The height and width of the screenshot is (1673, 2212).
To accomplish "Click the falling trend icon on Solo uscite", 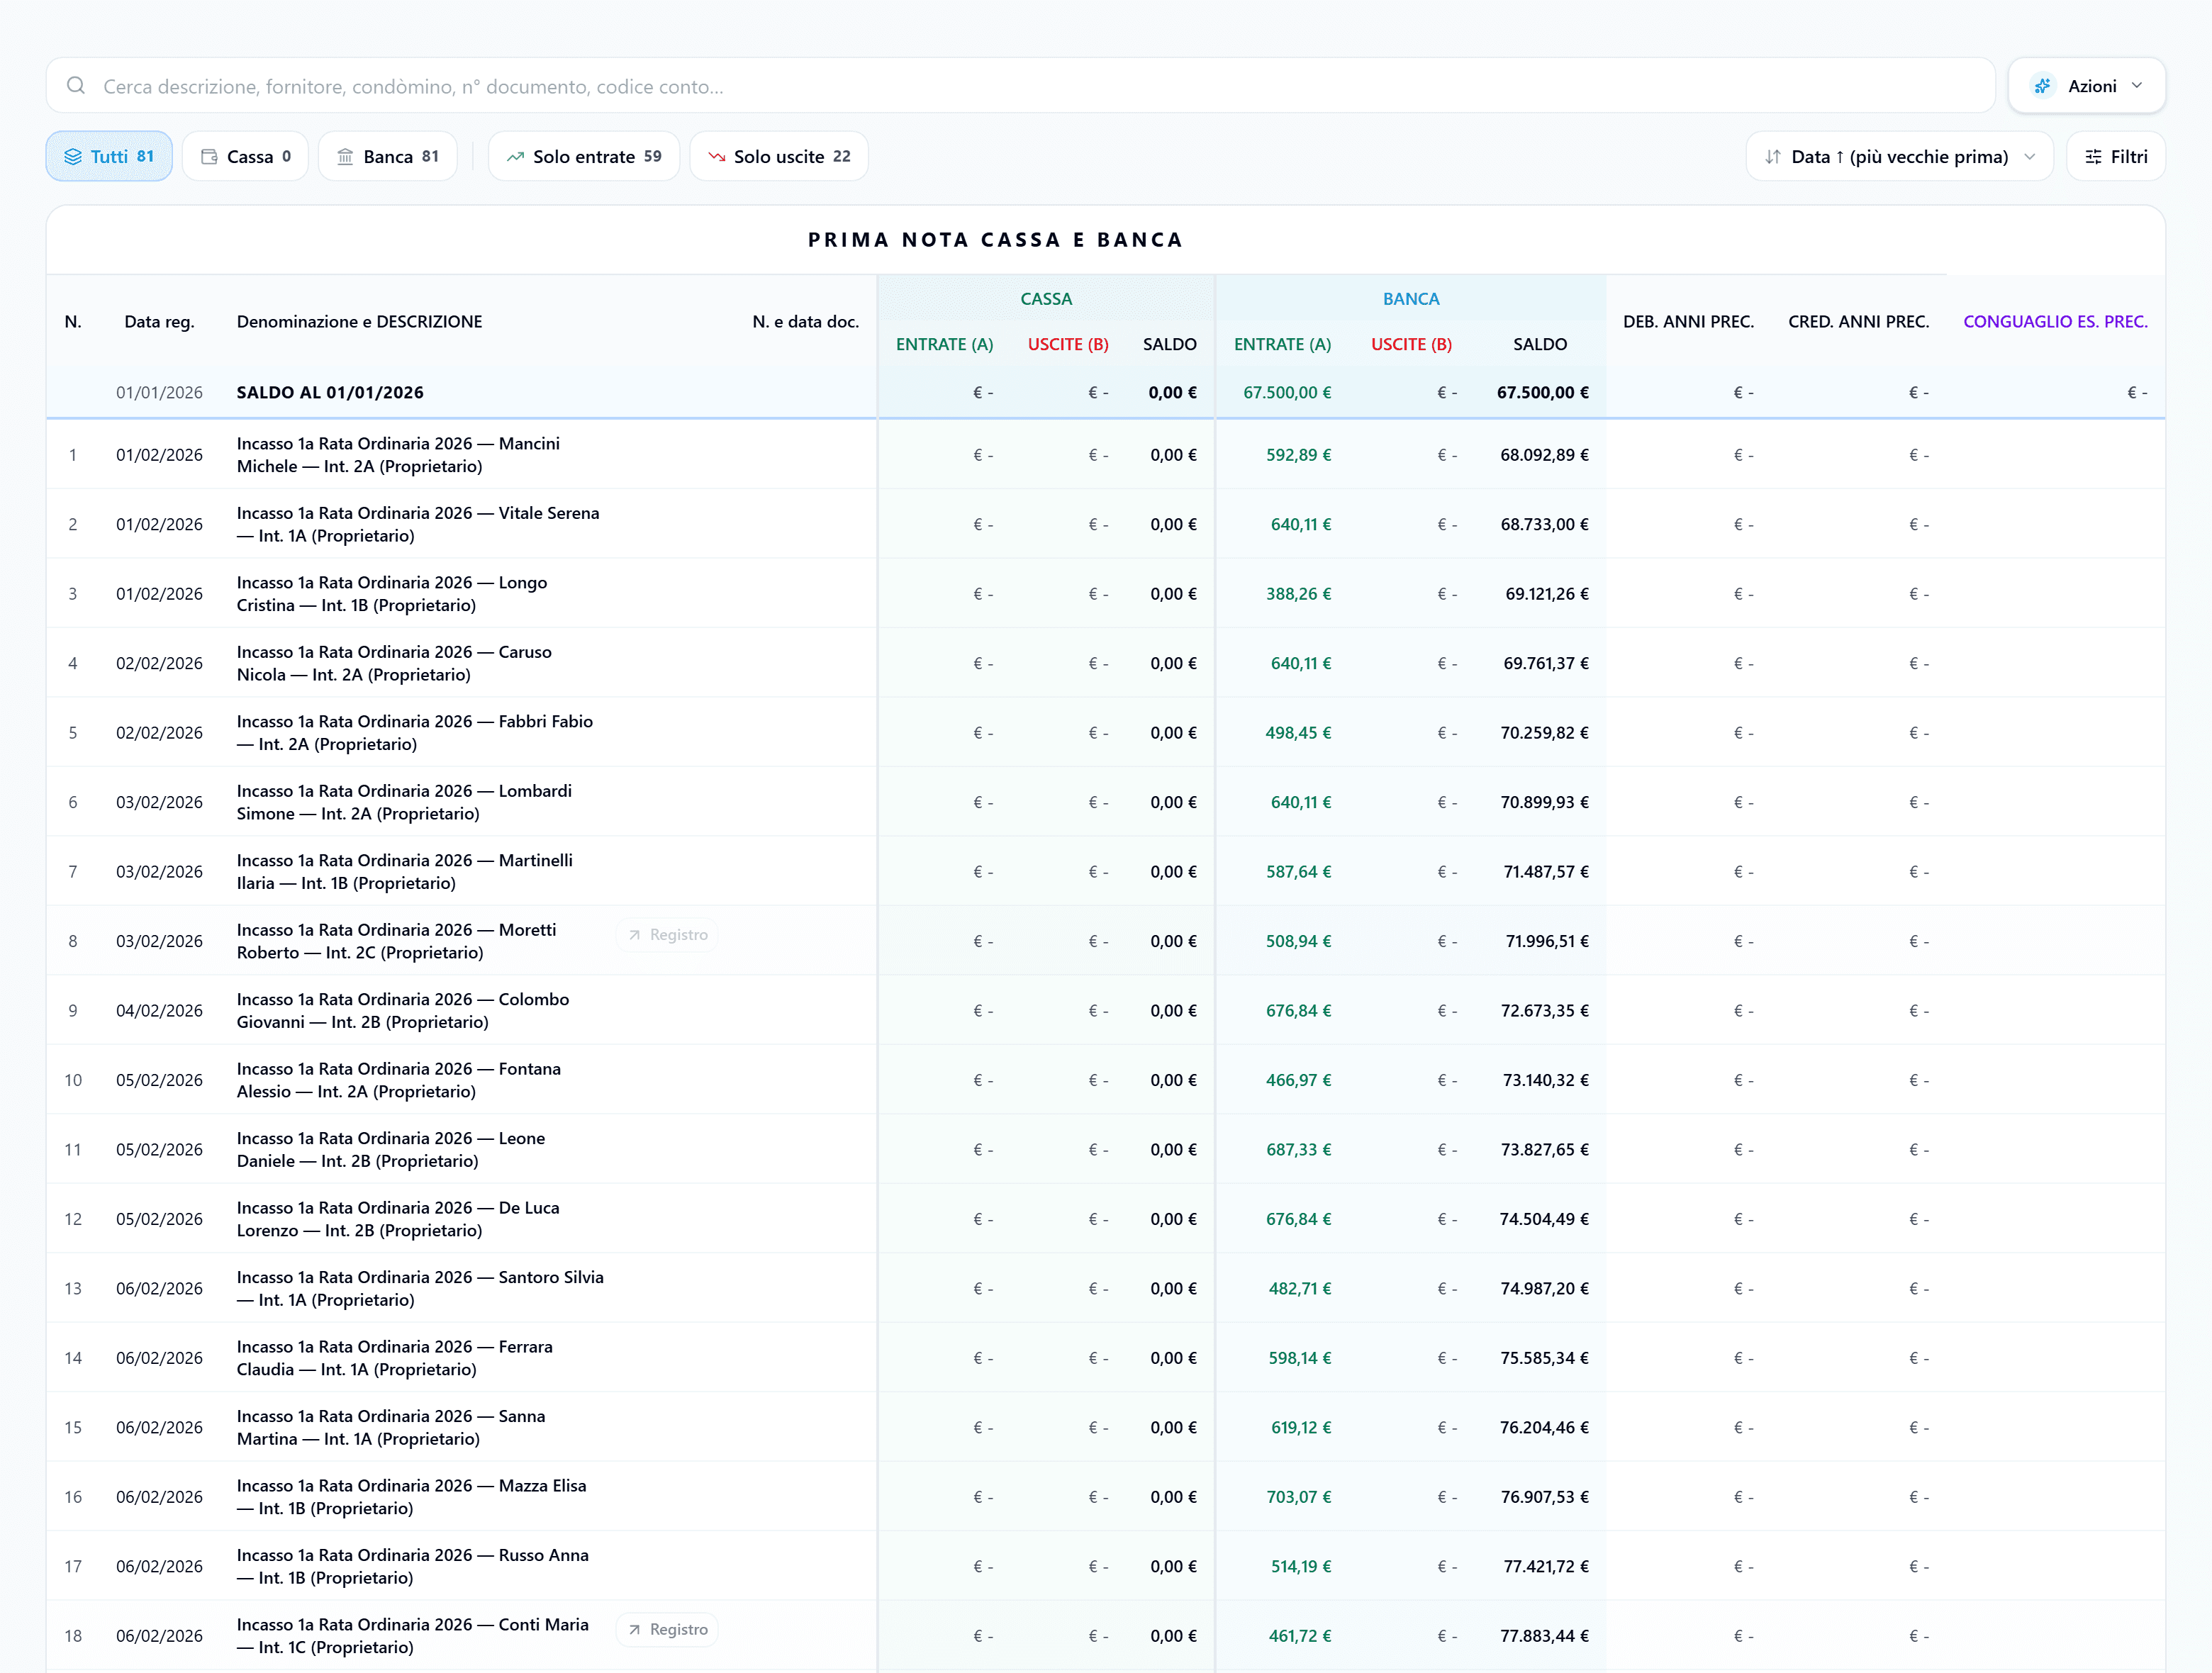I will coord(716,157).
